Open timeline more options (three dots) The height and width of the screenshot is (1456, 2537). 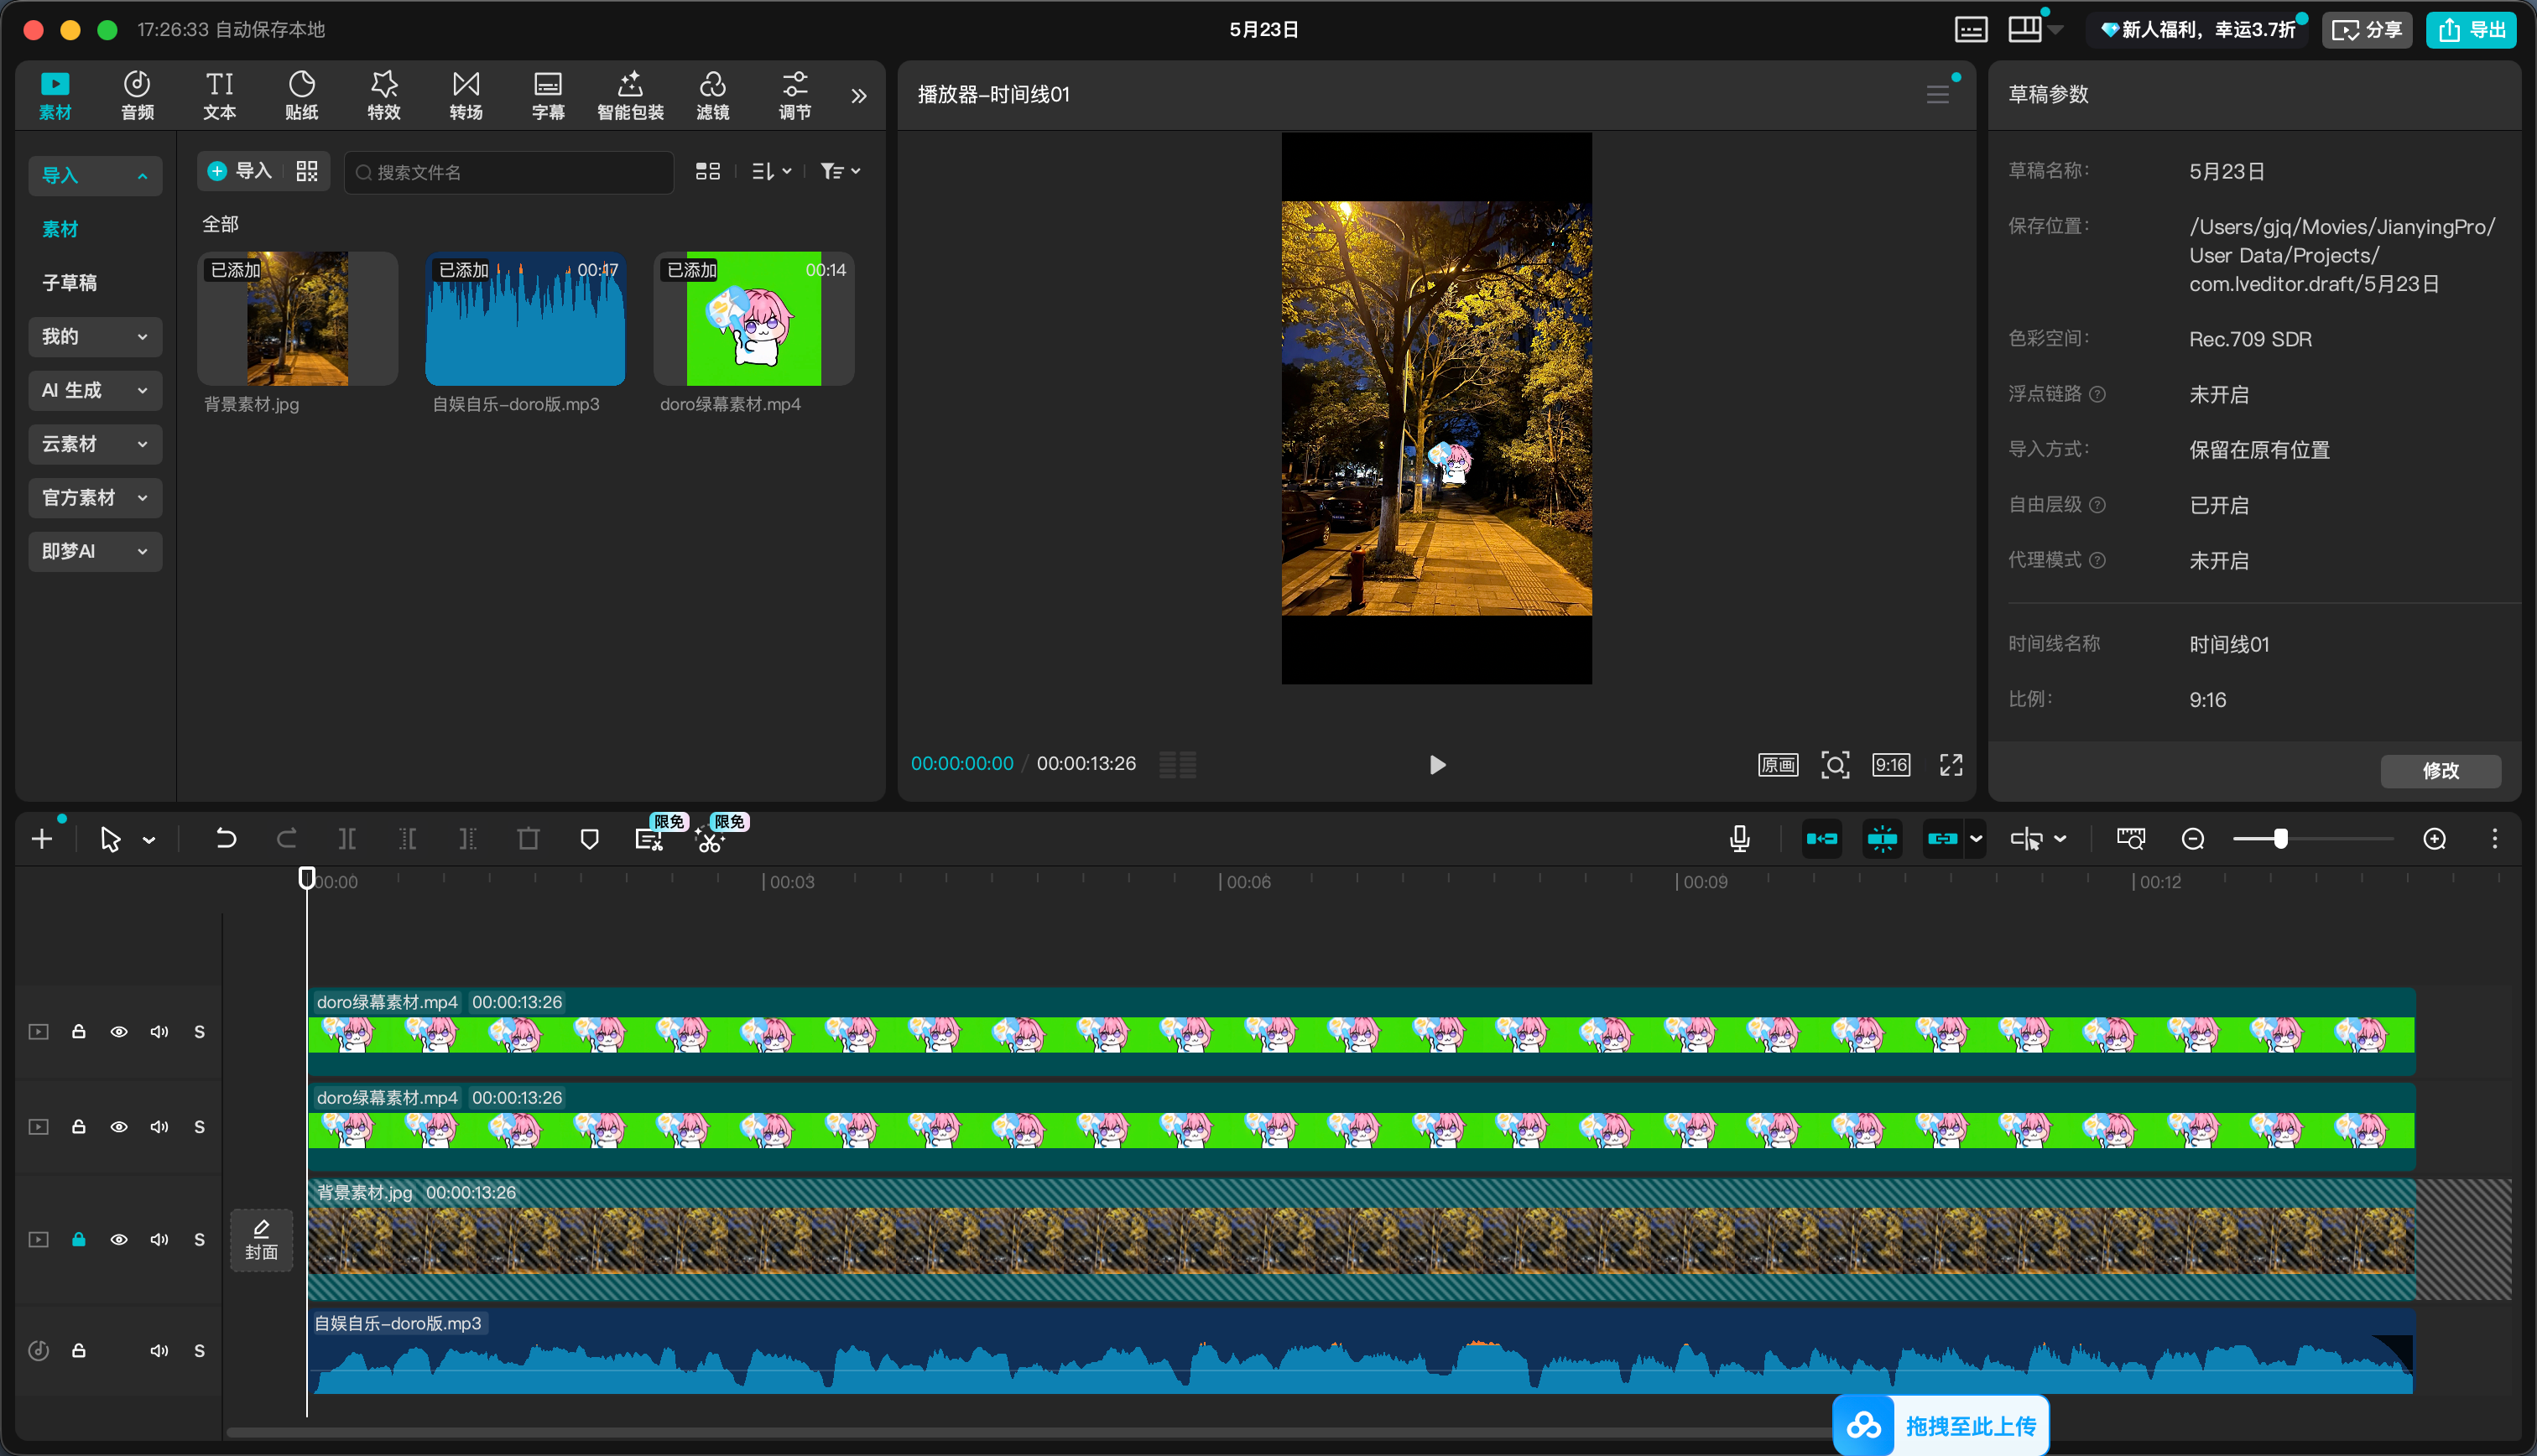[x=2495, y=839]
